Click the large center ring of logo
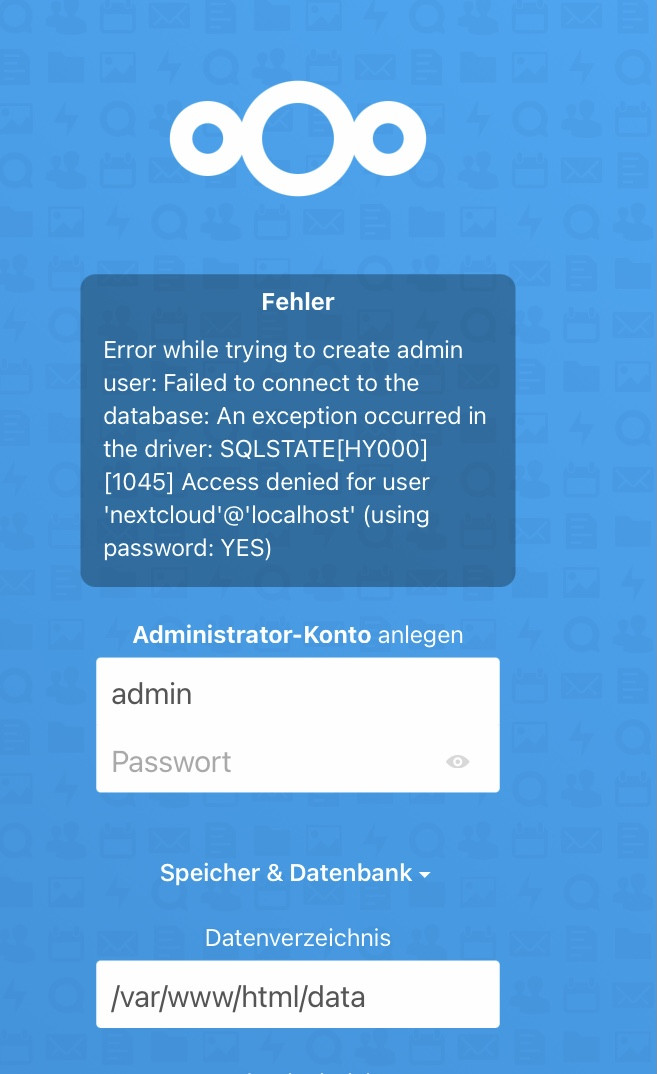 tap(298, 138)
